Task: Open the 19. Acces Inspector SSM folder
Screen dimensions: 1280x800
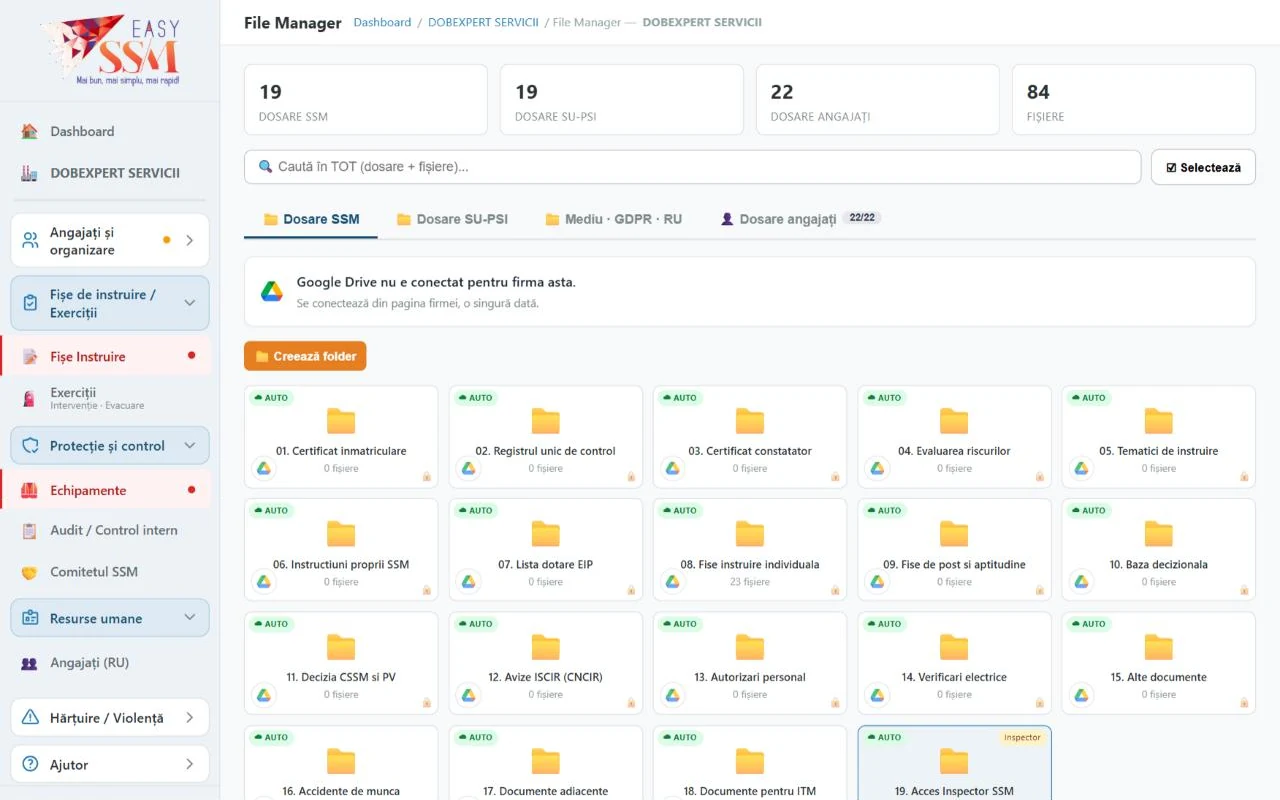Action: (x=954, y=763)
